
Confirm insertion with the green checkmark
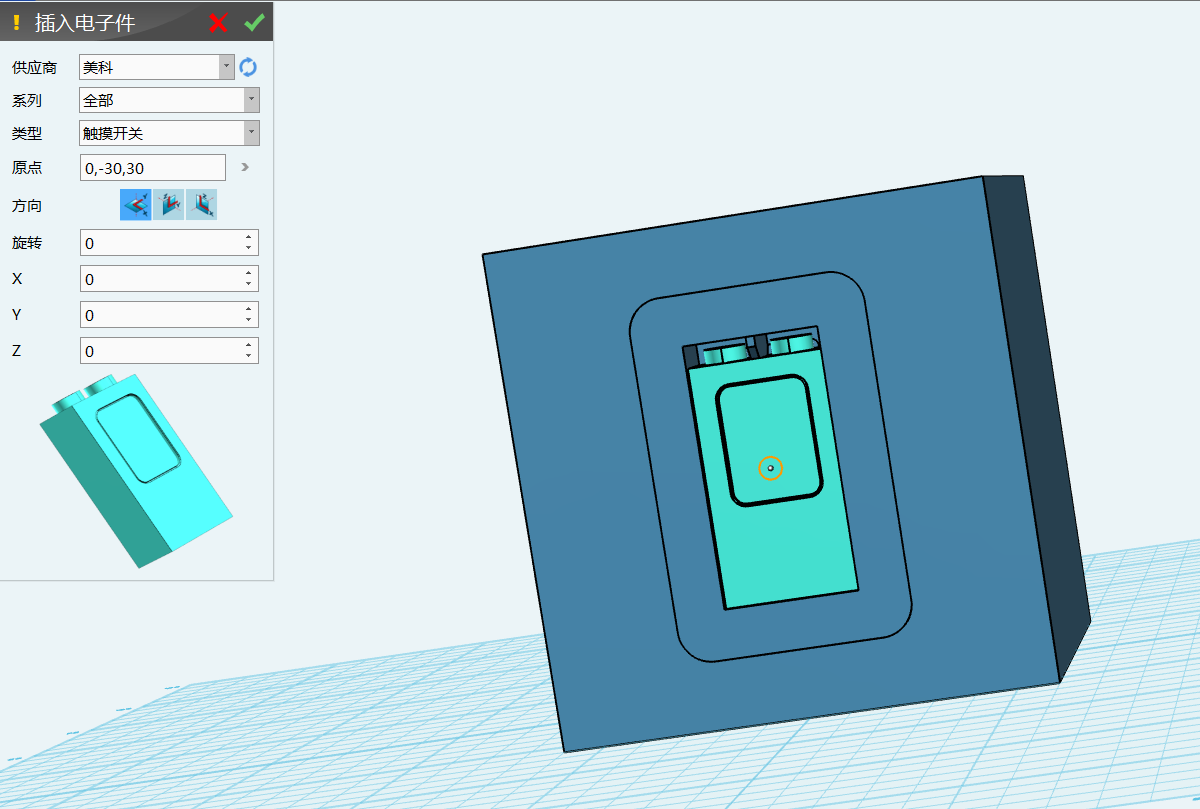click(254, 22)
